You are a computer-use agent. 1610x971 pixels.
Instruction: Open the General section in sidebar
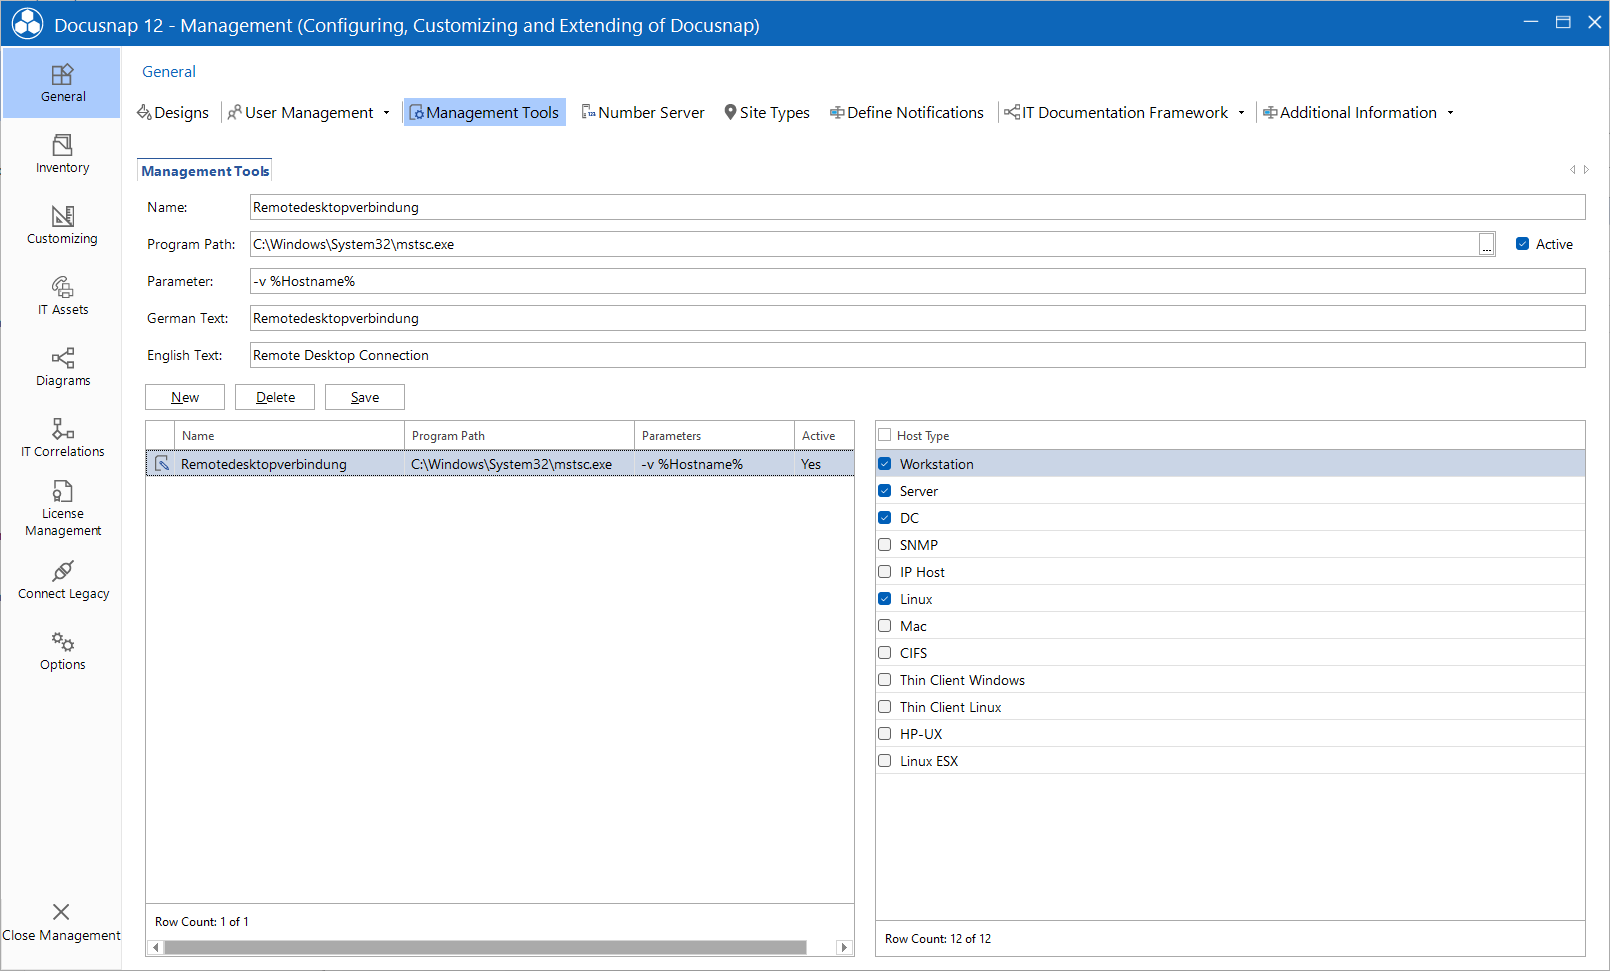click(x=62, y=83)
